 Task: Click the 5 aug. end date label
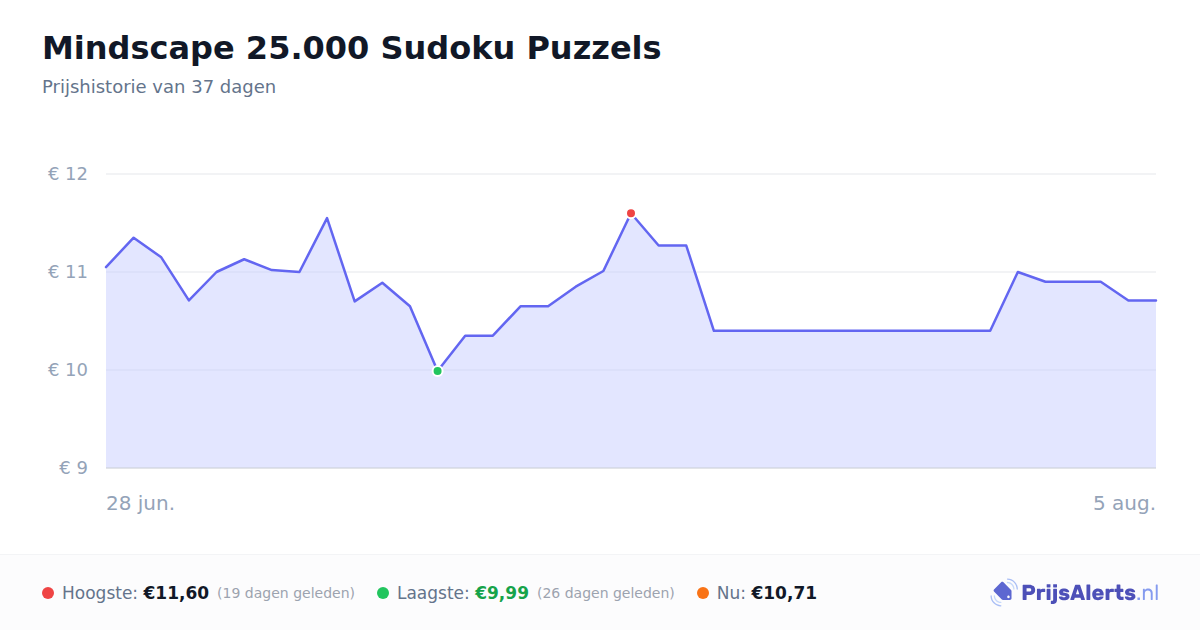[x=1125, y=503]
